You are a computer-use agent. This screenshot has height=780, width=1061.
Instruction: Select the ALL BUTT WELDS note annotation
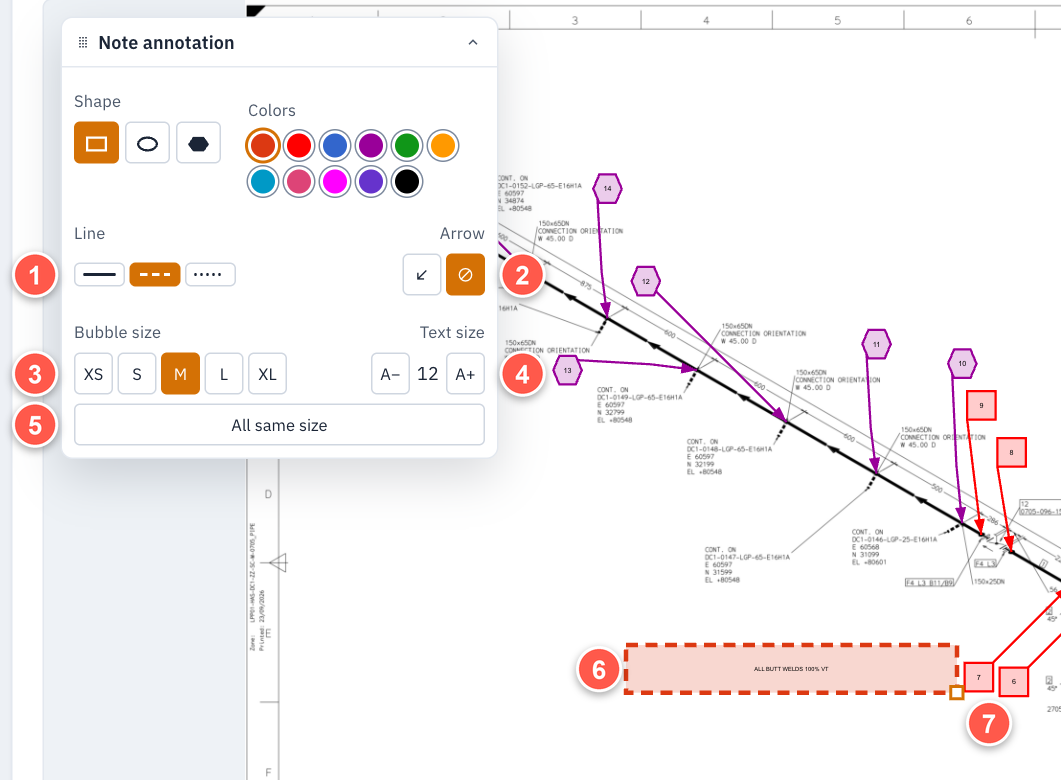click(x=791, y=668)
